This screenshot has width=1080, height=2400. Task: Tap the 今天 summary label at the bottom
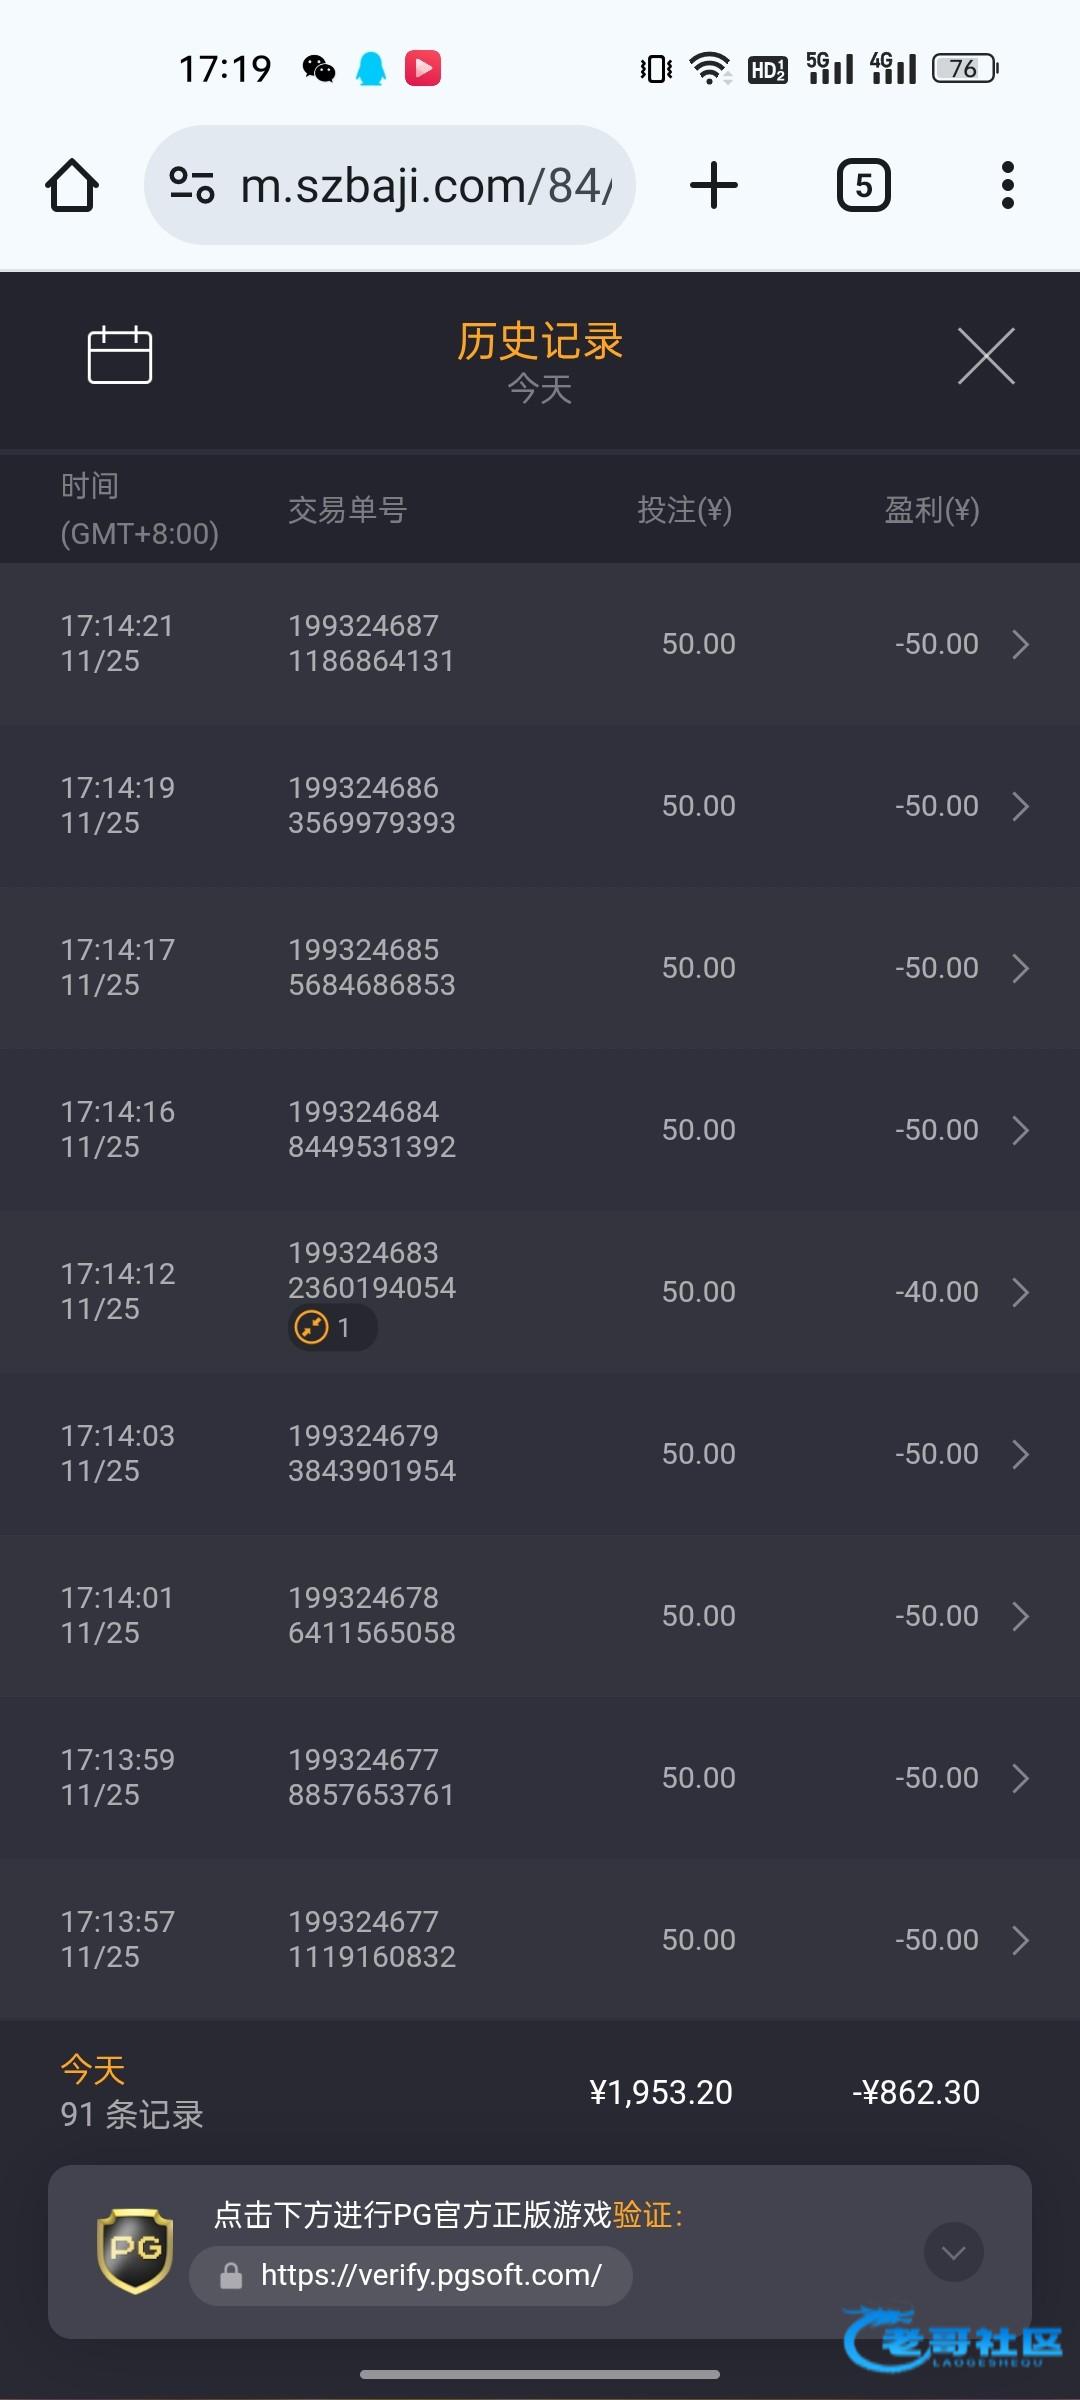93,2069
